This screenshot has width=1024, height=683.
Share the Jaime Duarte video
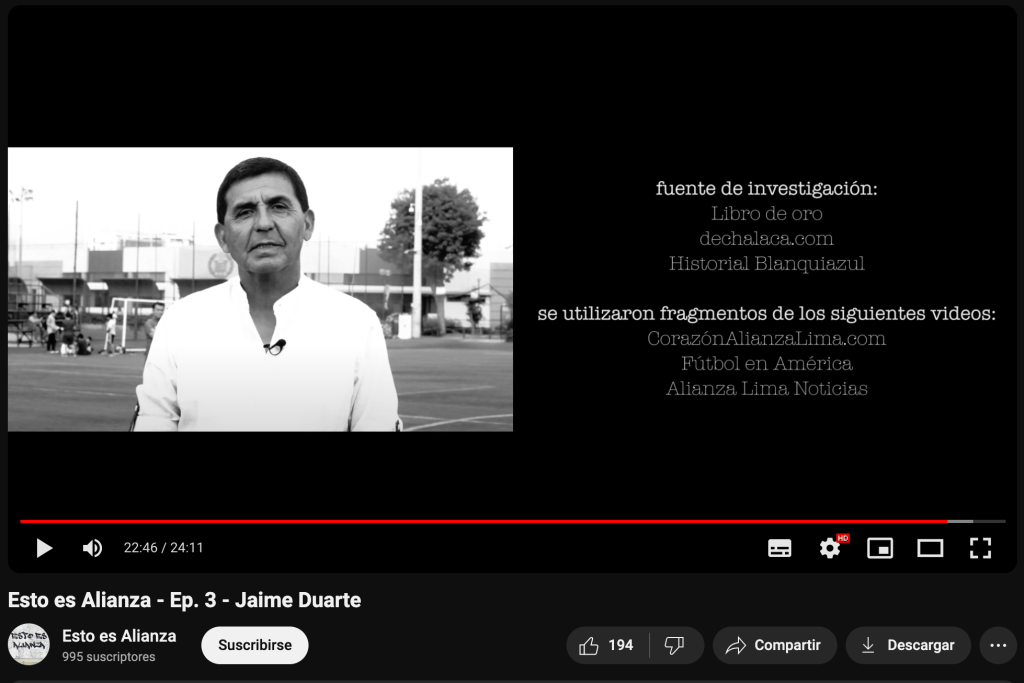coord(774,645)
